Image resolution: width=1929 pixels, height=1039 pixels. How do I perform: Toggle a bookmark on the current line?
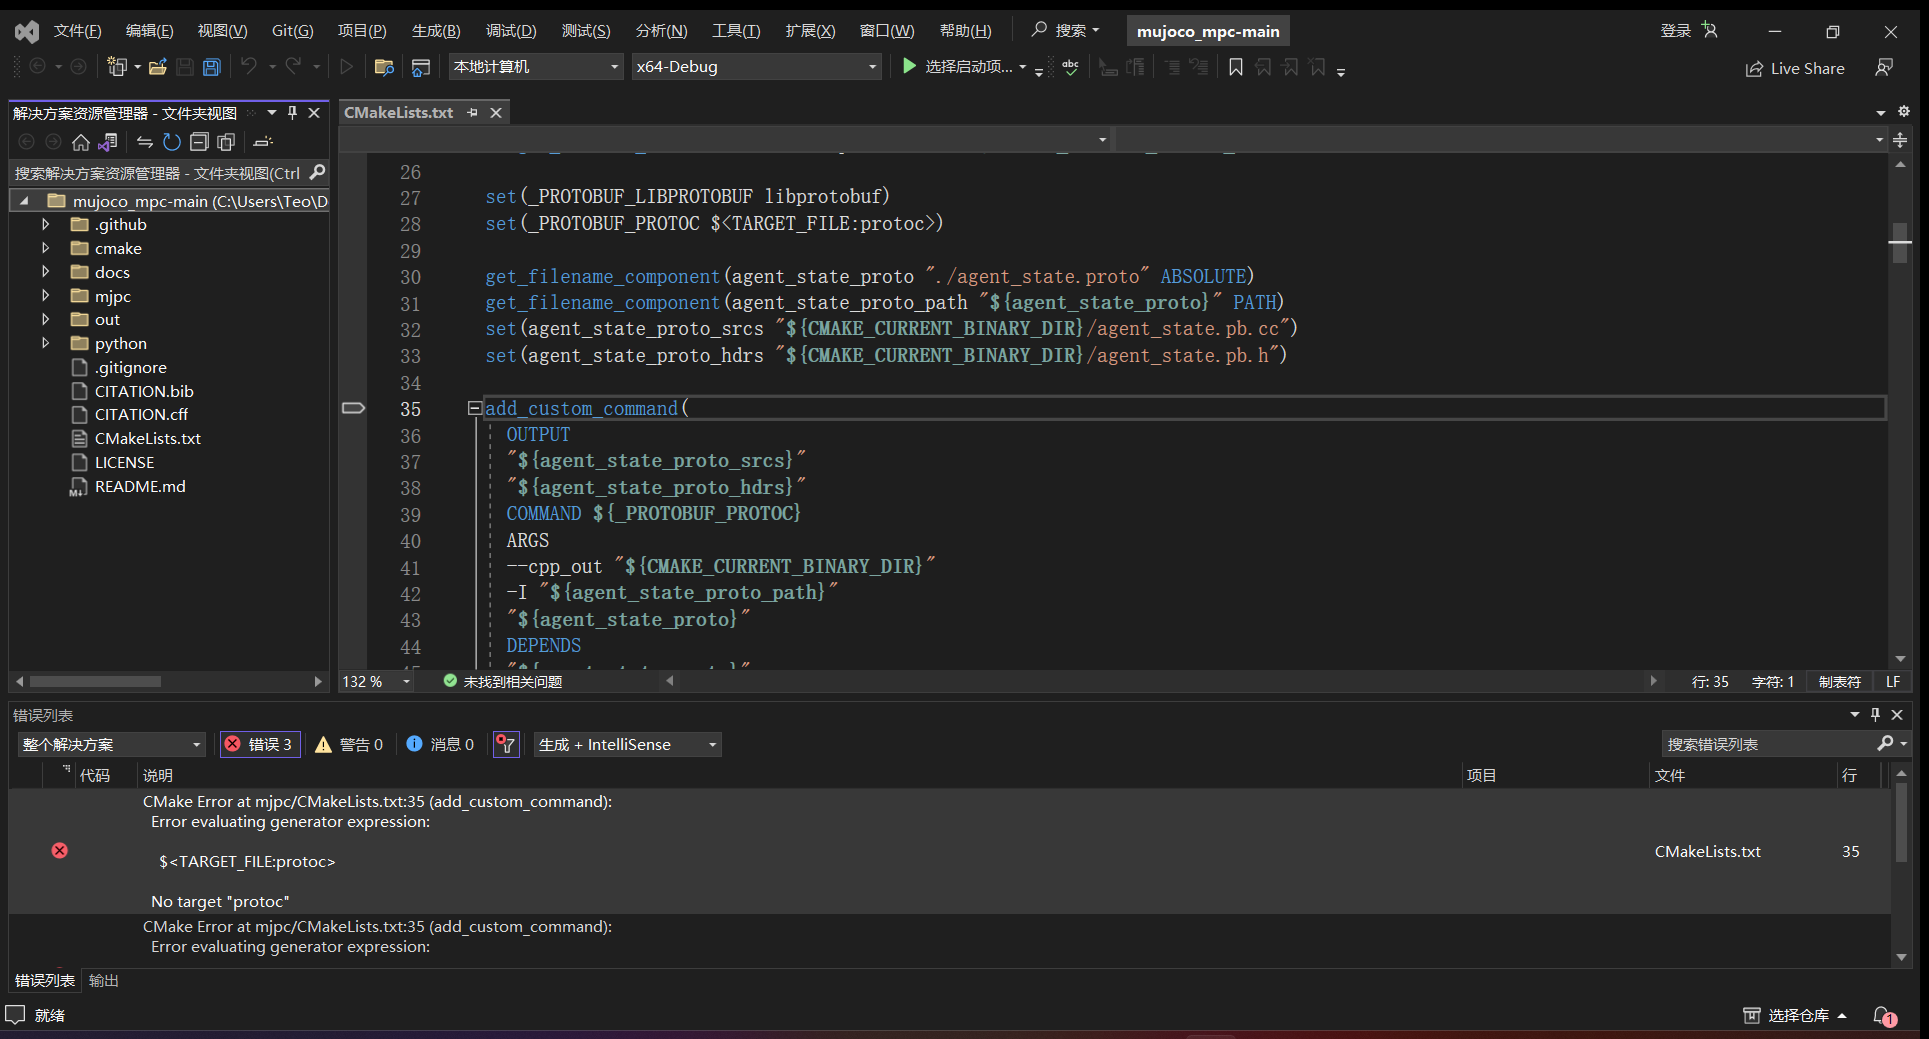tap(1236, 67)
